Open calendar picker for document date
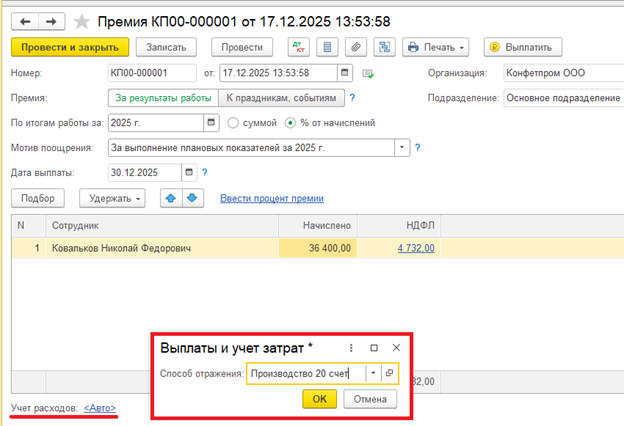 click(345, 73)
